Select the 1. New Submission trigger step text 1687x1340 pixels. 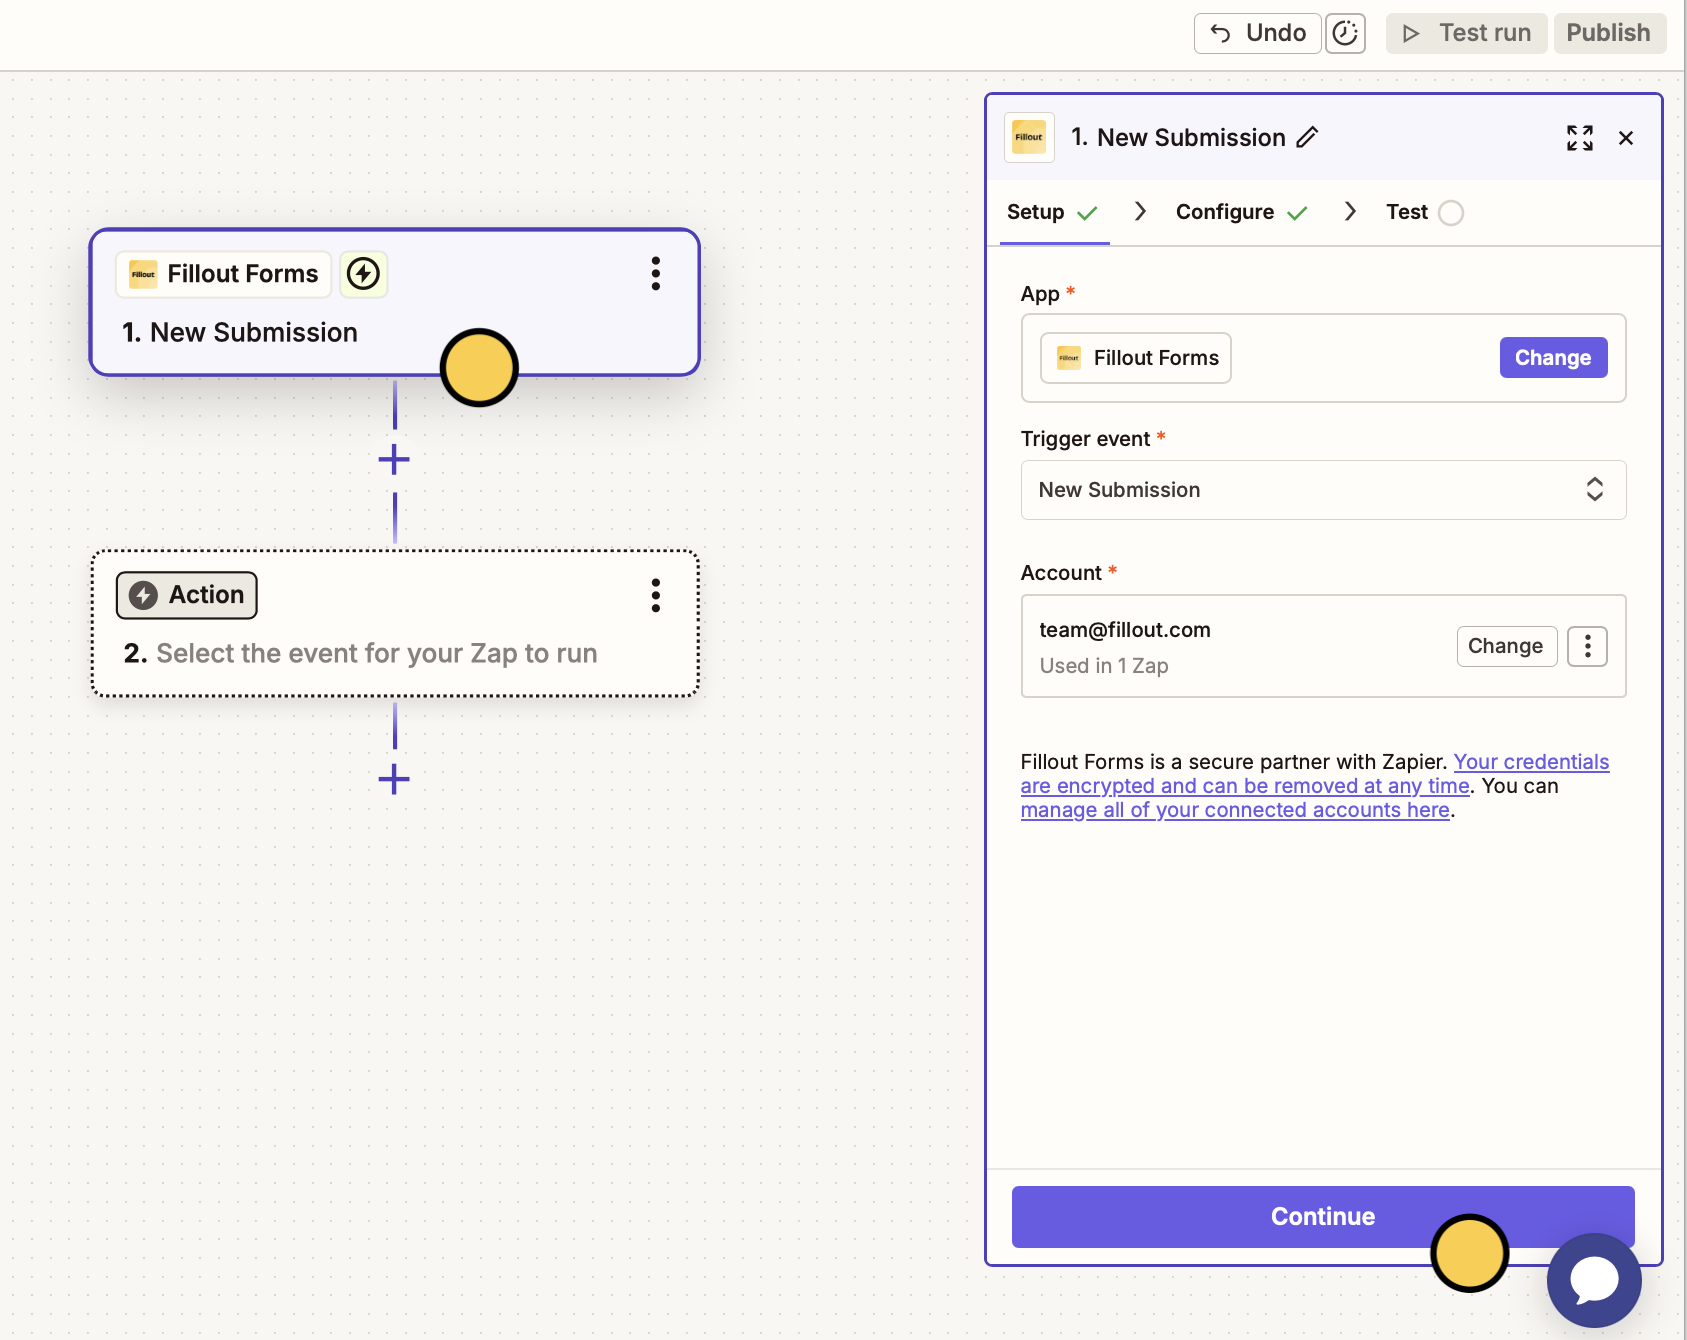point(240,332)
